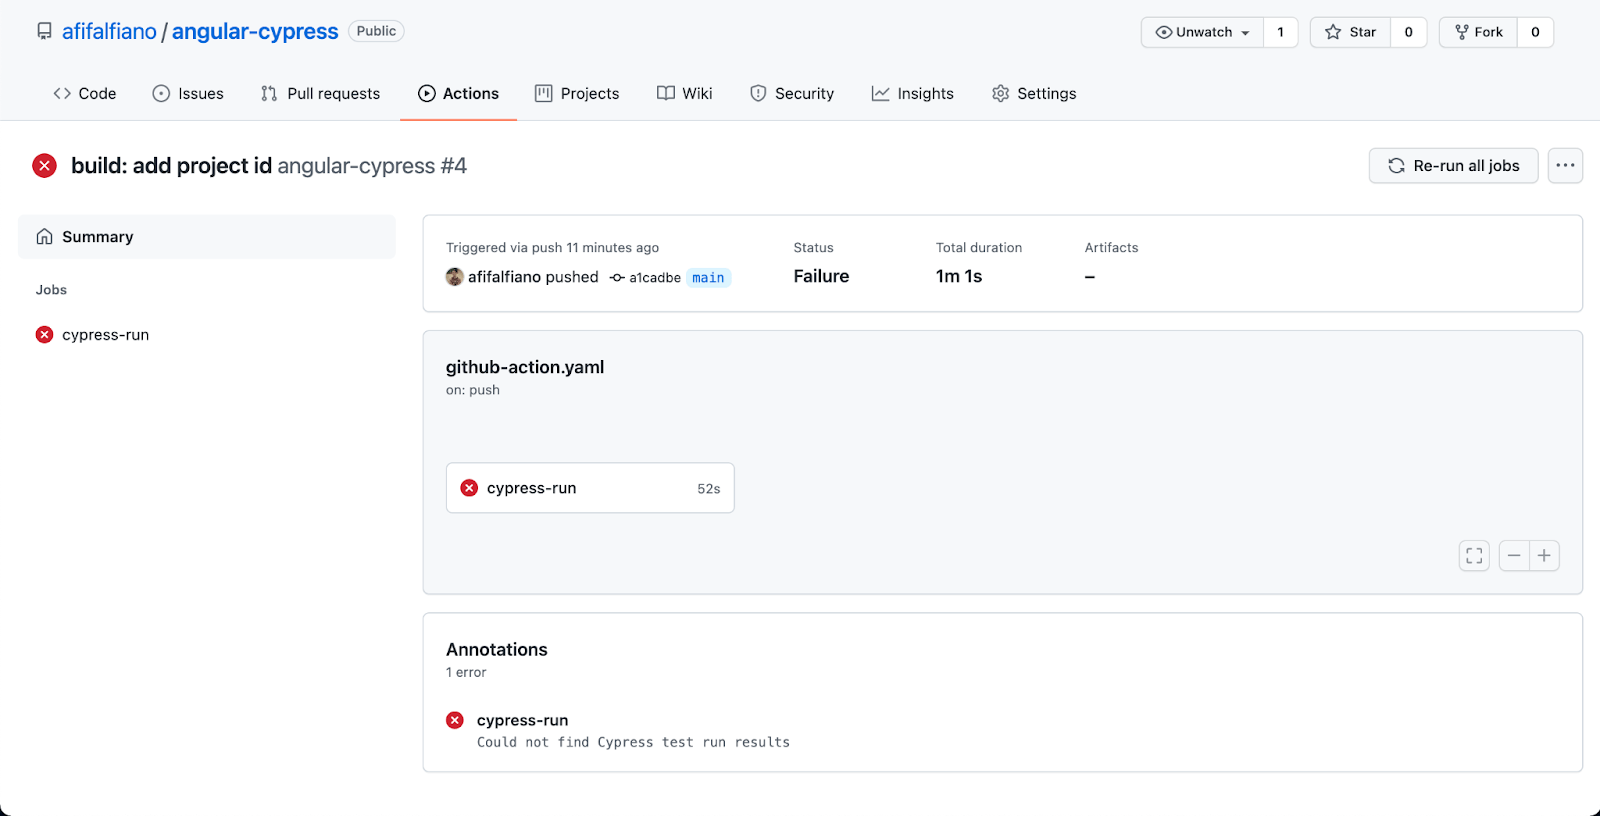Select Summary in the sidebar
Viewport: 1600px width, 816px height.
(207, 237)
